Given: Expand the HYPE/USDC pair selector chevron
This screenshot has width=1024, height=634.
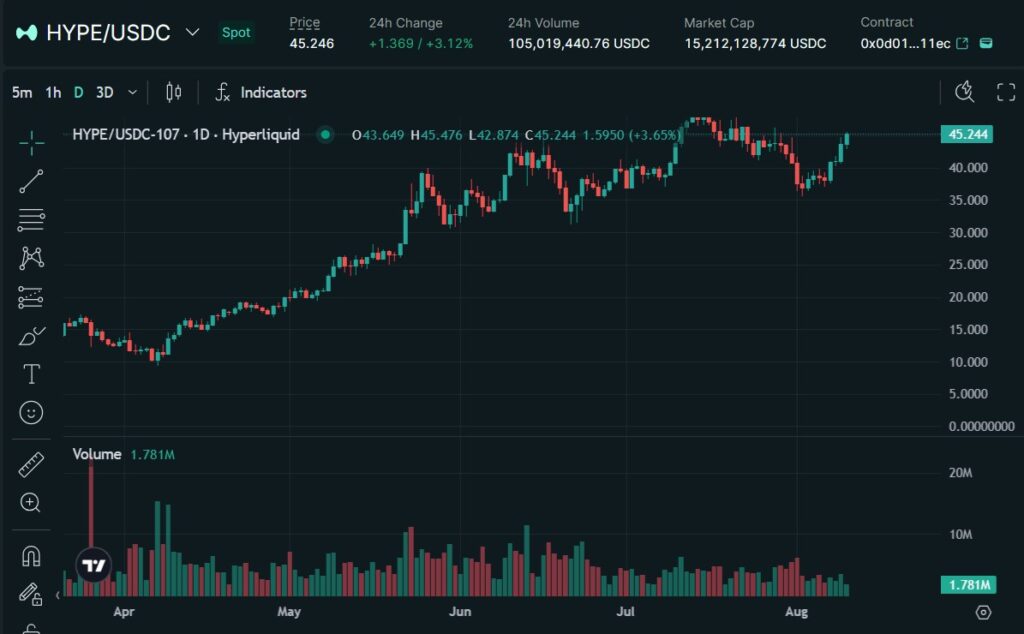Looking at the screenshot, I should coord(192,32).
